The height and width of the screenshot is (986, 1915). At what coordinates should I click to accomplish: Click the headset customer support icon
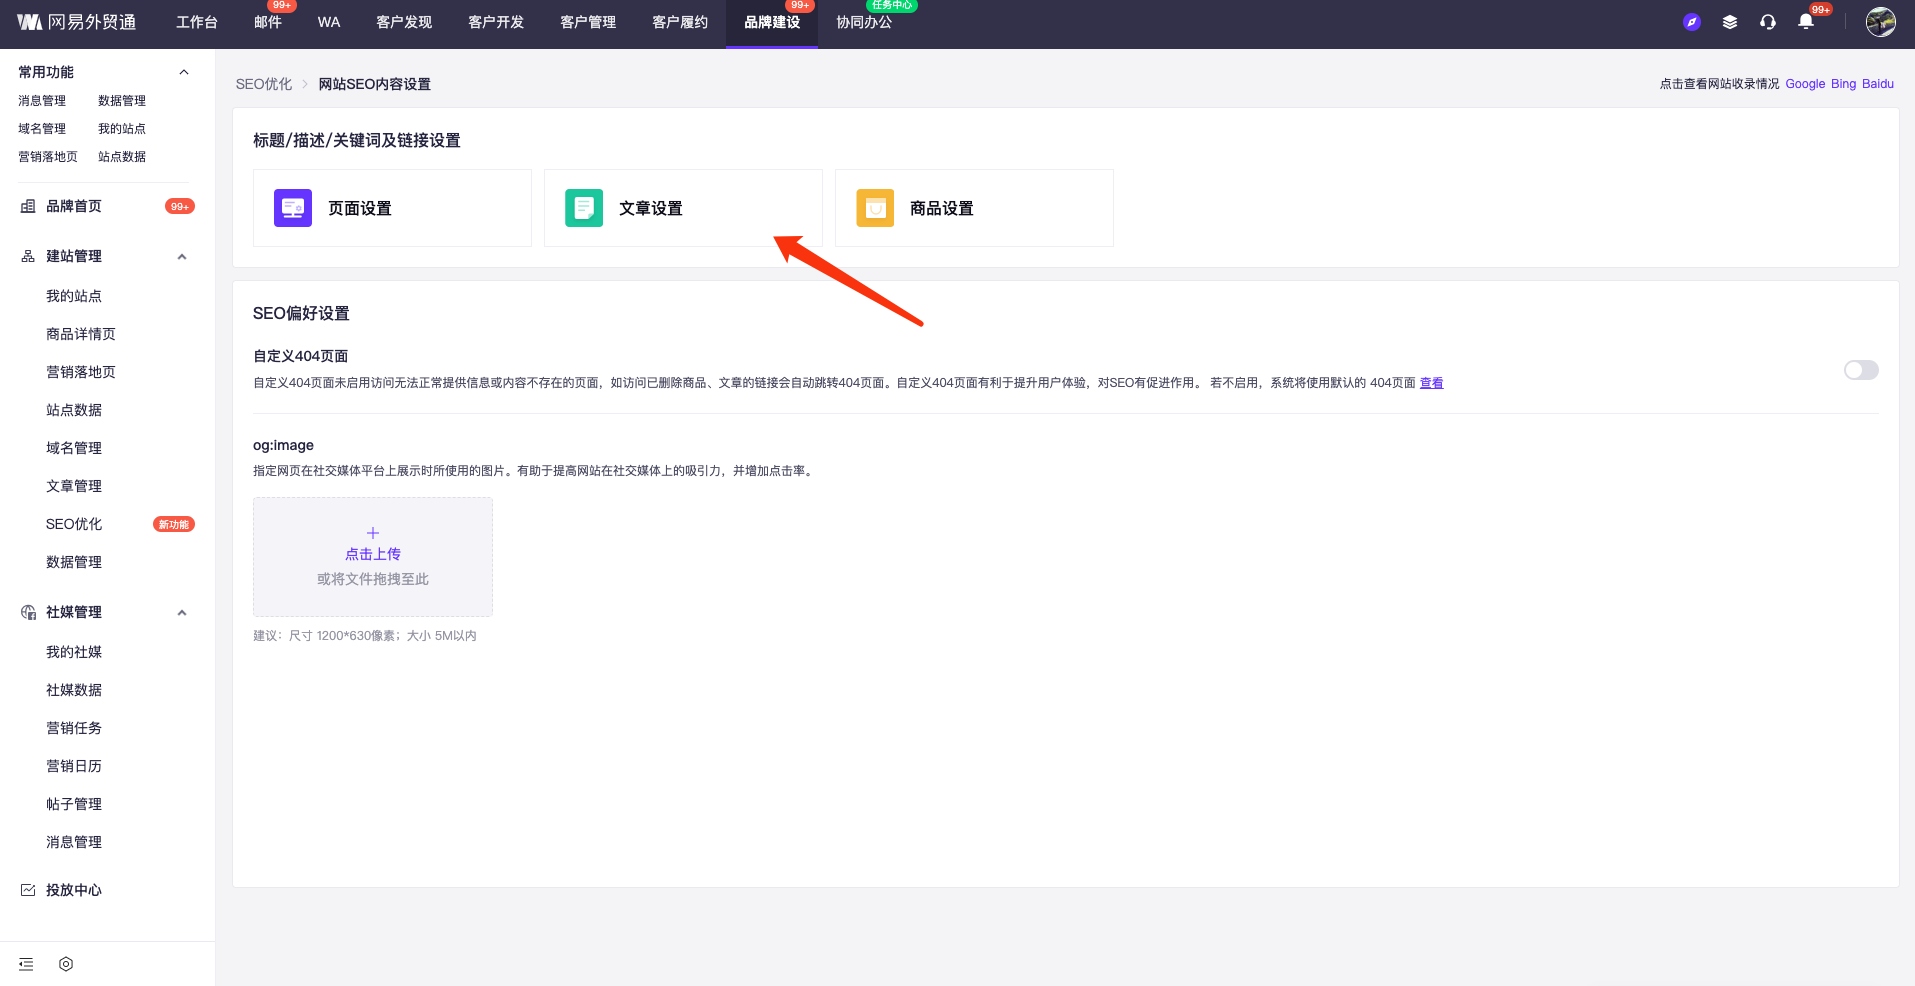[x=1768, y=22]
